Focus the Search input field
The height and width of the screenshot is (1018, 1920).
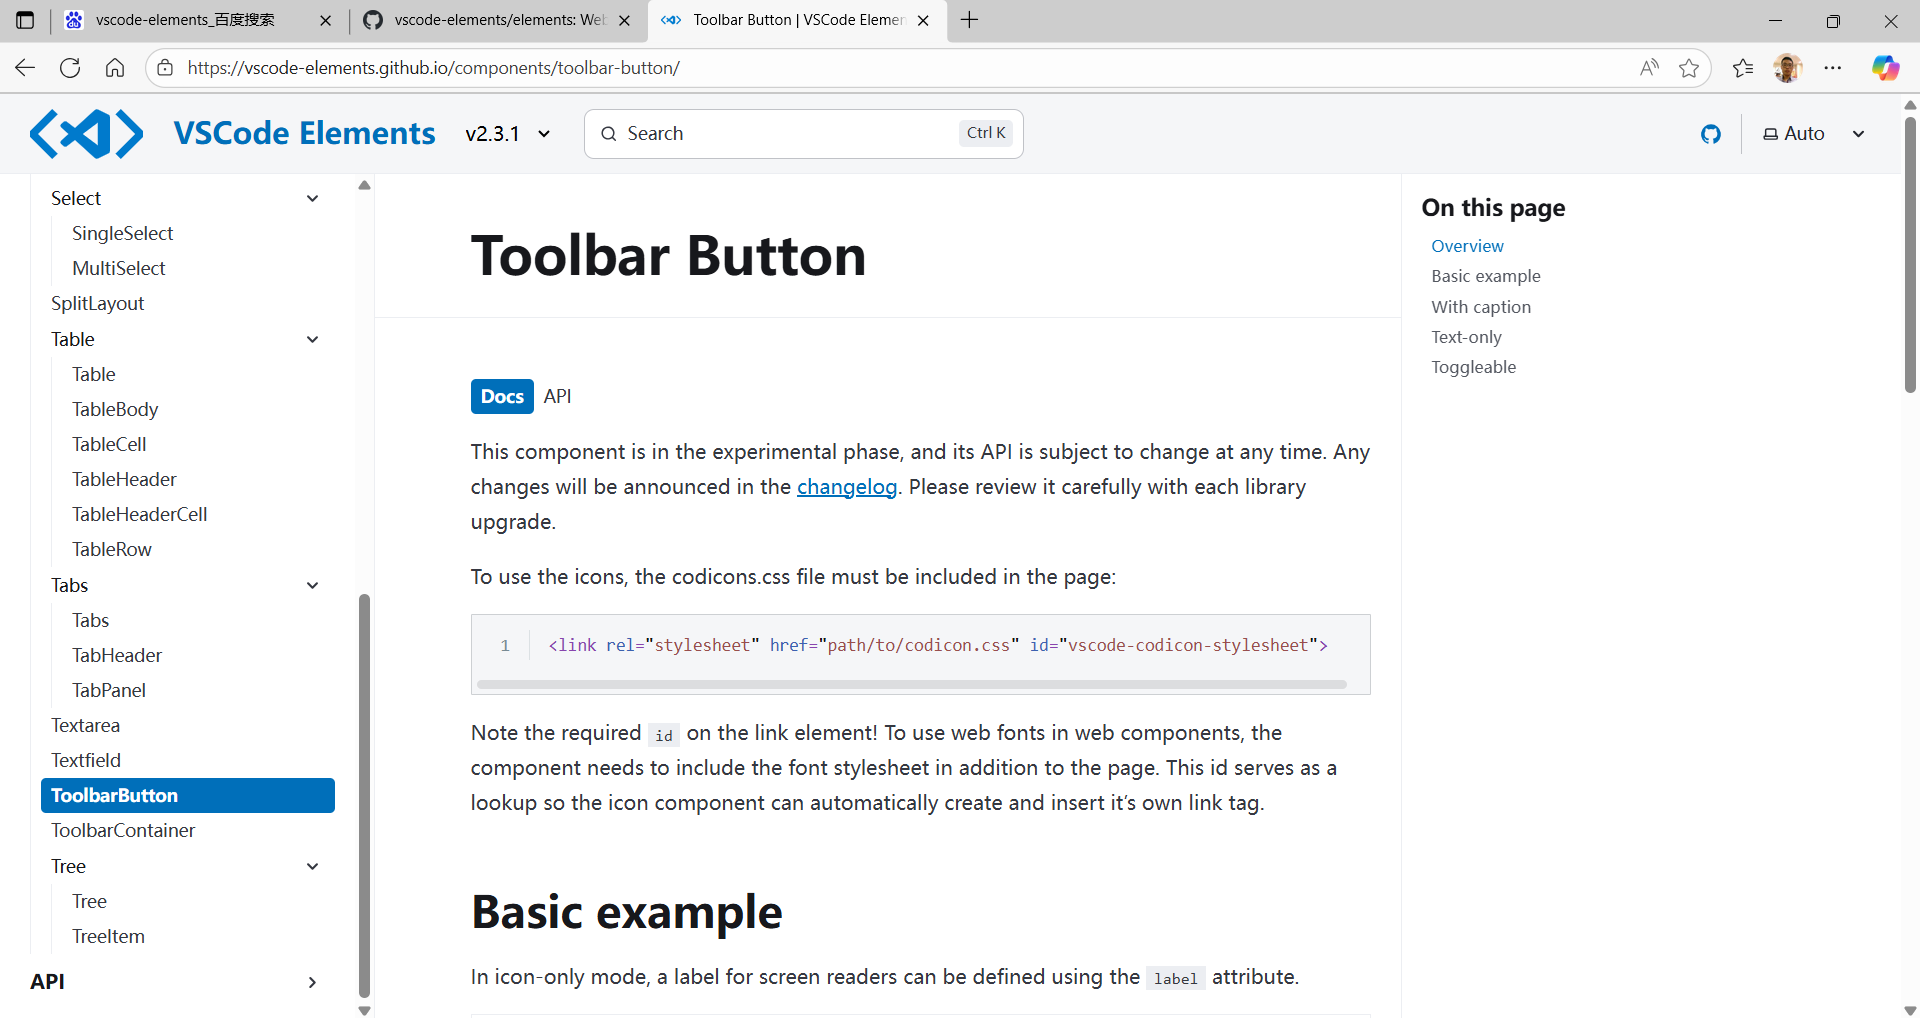790,134
